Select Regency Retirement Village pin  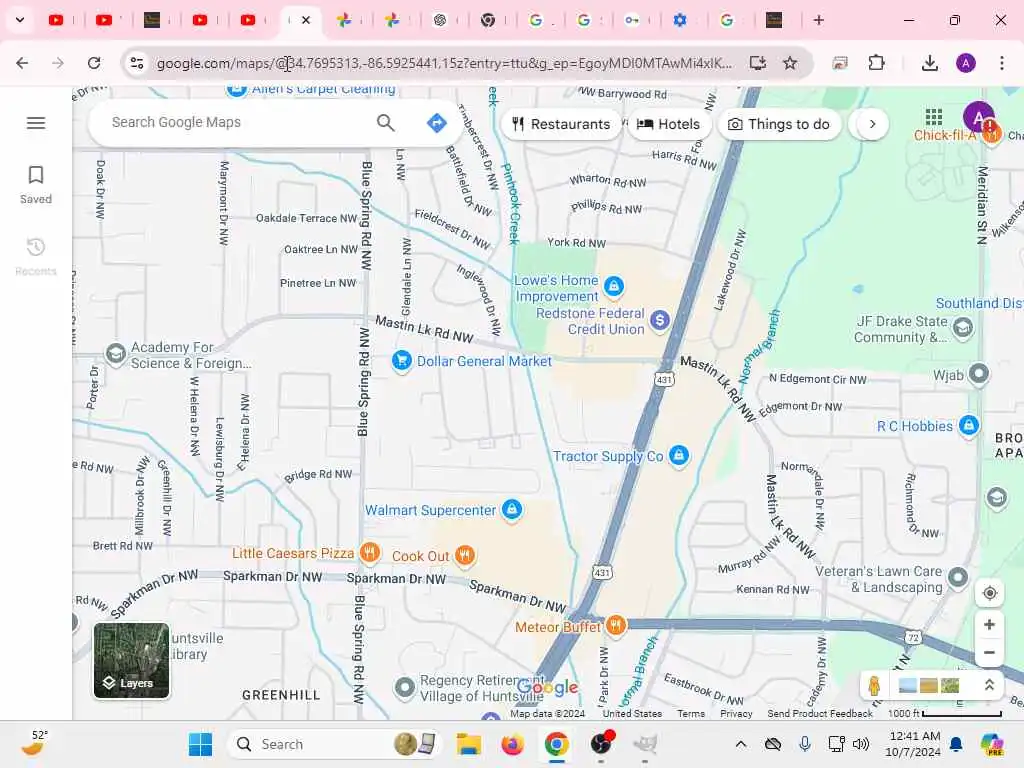(405, 688)
